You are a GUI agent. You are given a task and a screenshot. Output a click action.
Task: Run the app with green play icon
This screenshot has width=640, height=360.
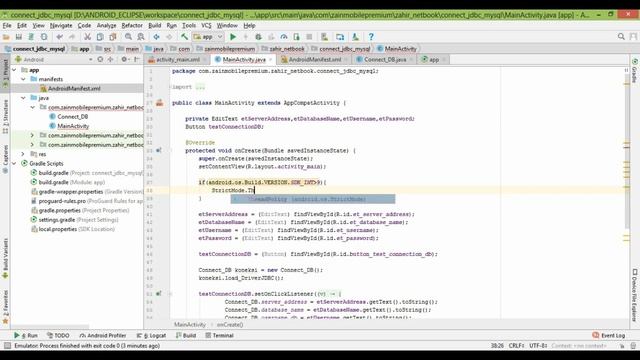(233, 37)
